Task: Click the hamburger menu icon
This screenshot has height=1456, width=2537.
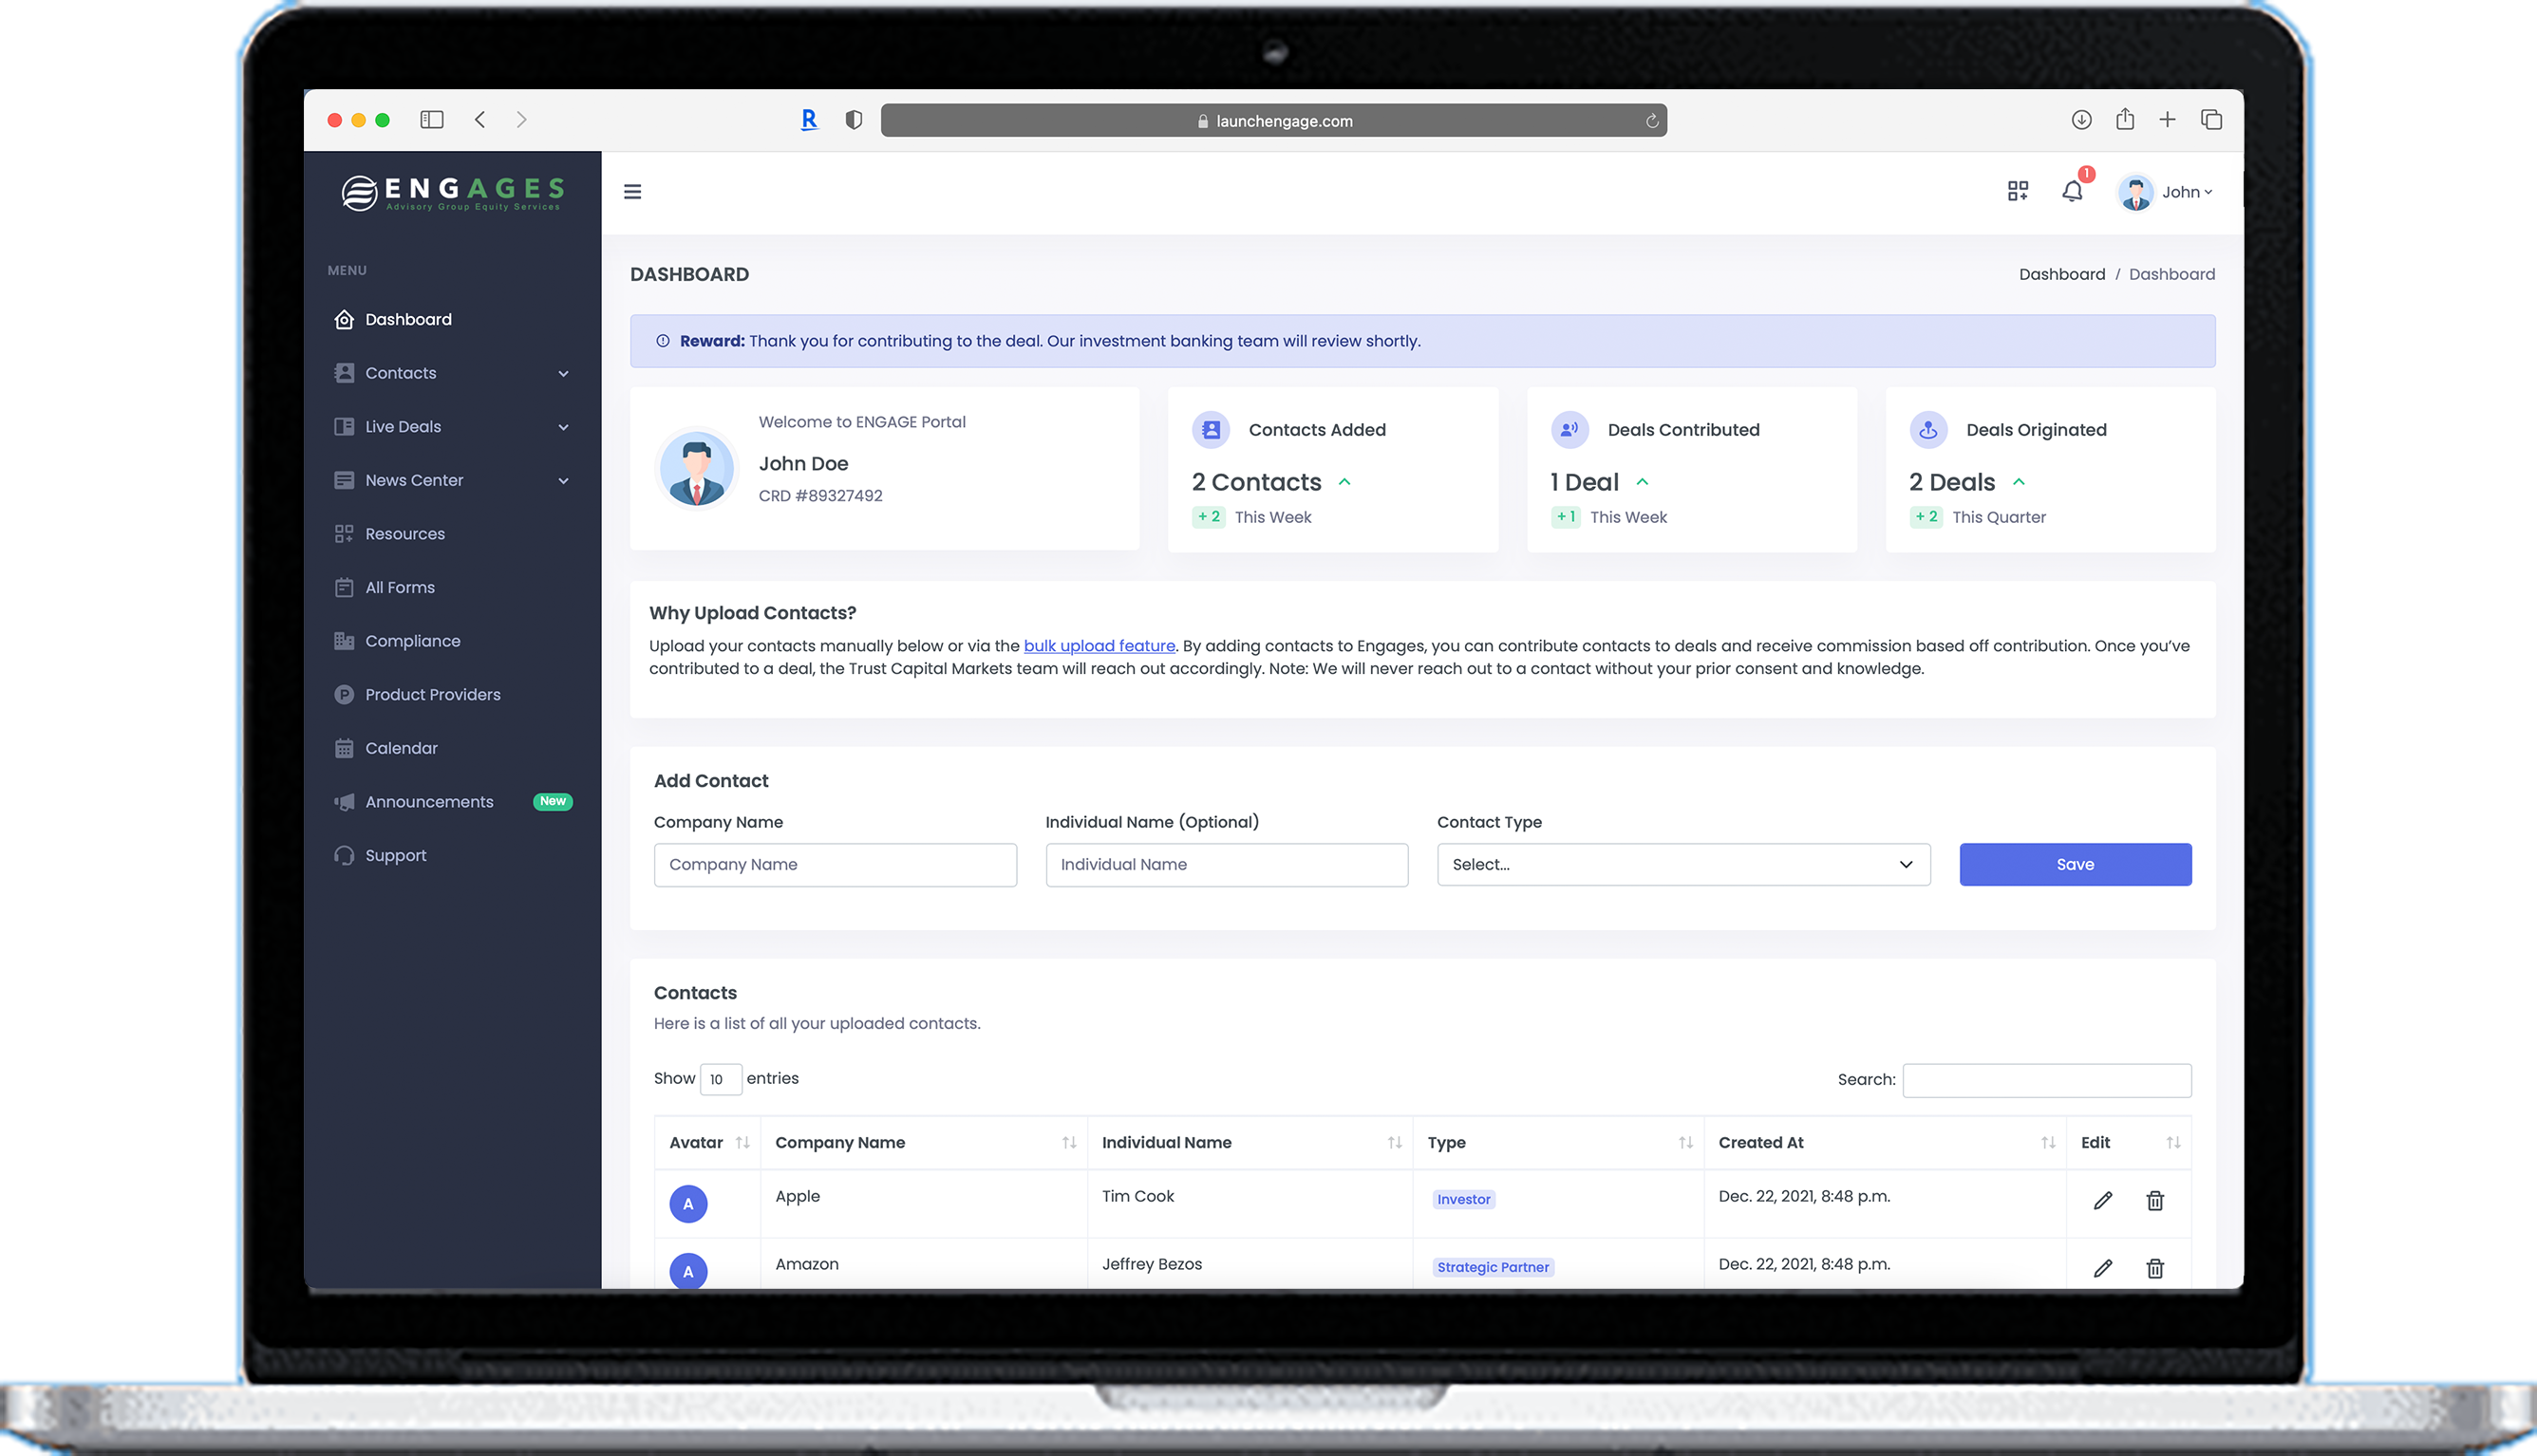Action: click(x=632, y=191)
